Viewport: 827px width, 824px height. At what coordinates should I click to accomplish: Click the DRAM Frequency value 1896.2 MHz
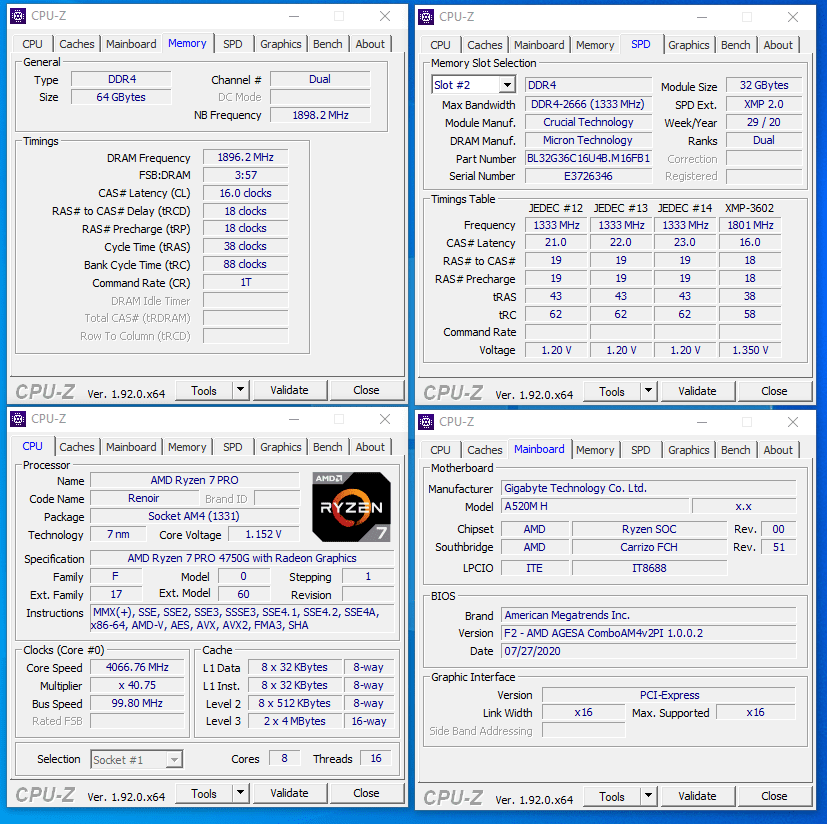click(x=246, y=157)
